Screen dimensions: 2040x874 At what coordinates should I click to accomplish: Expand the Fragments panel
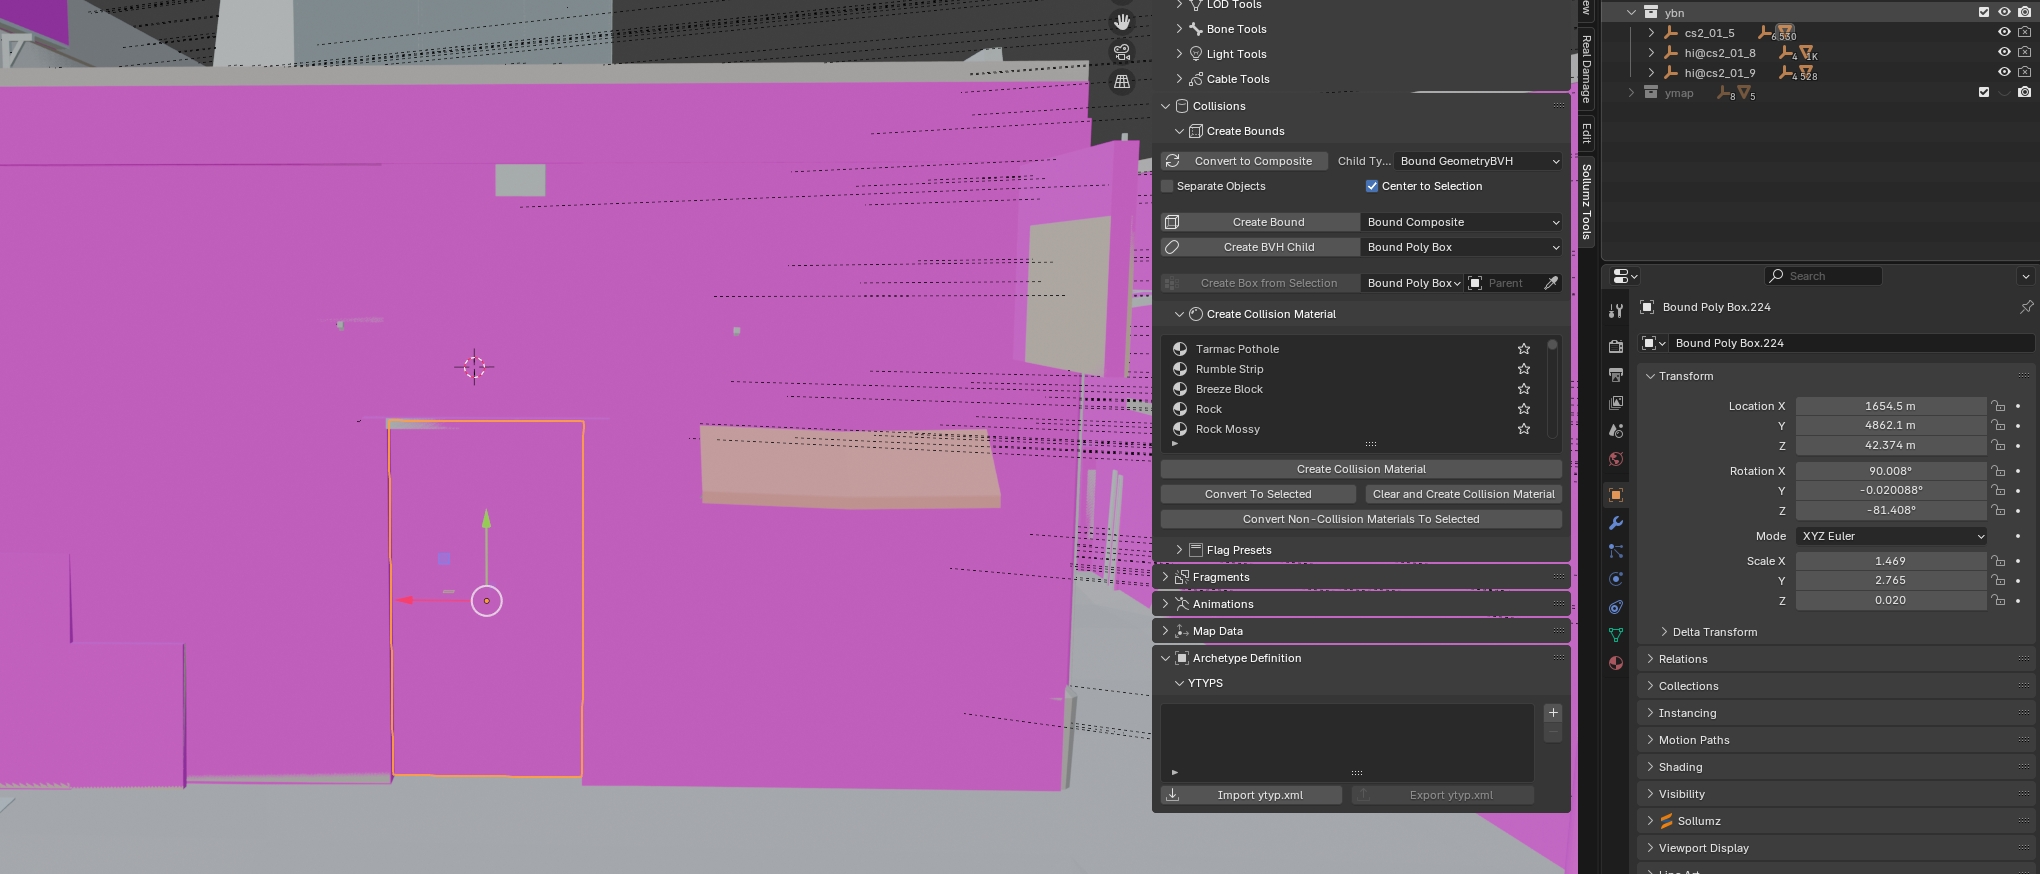[1220, 577]
